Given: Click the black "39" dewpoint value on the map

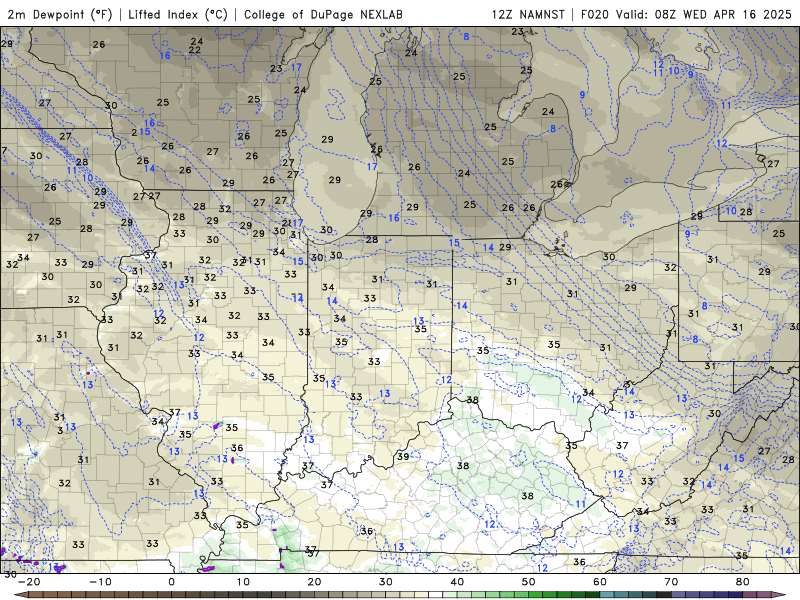Looking at the screenshot, I should pos(403,456).
